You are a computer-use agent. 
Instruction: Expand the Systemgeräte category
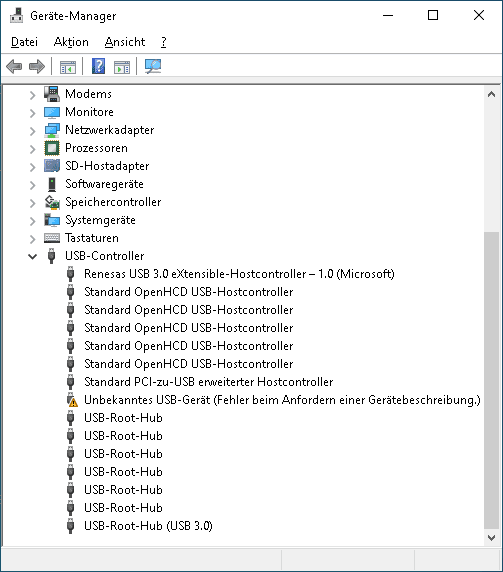point(32,221)
